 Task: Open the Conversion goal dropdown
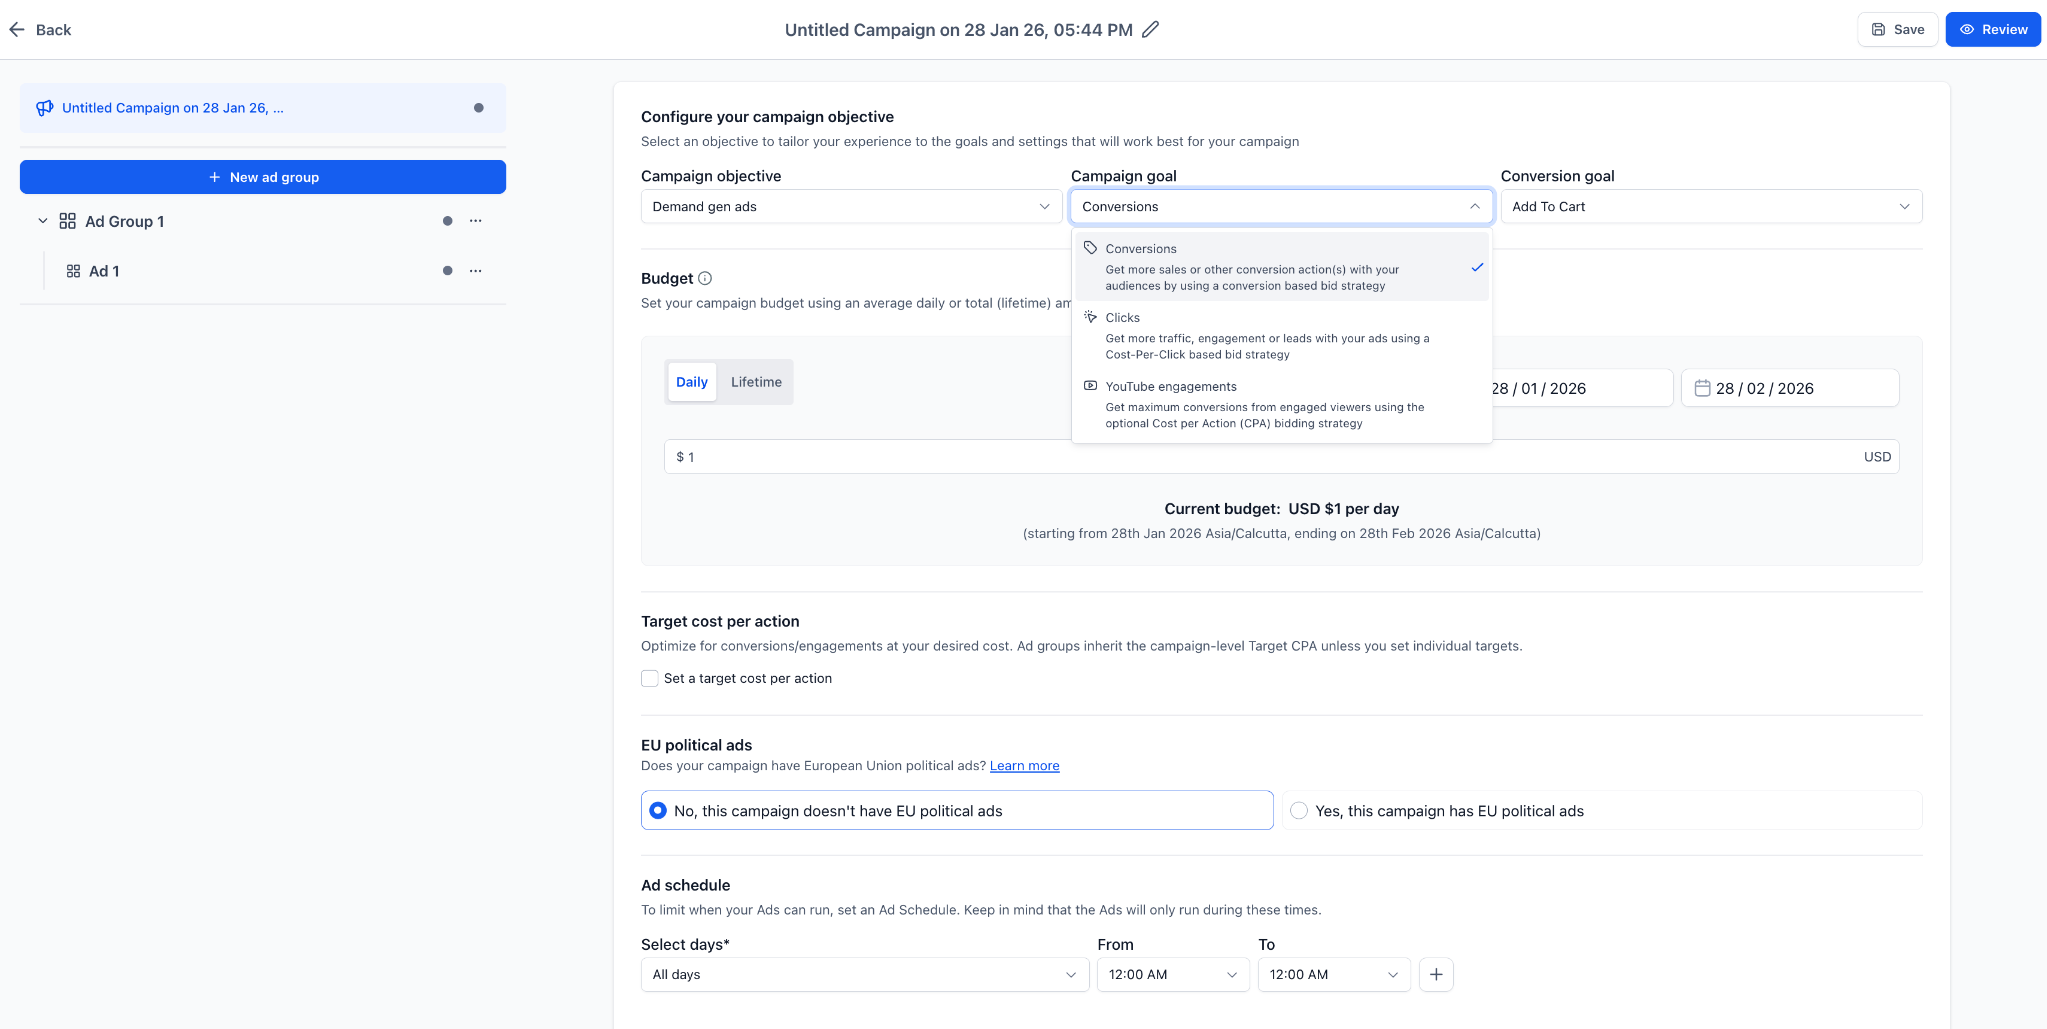[x=1710, y=207]
